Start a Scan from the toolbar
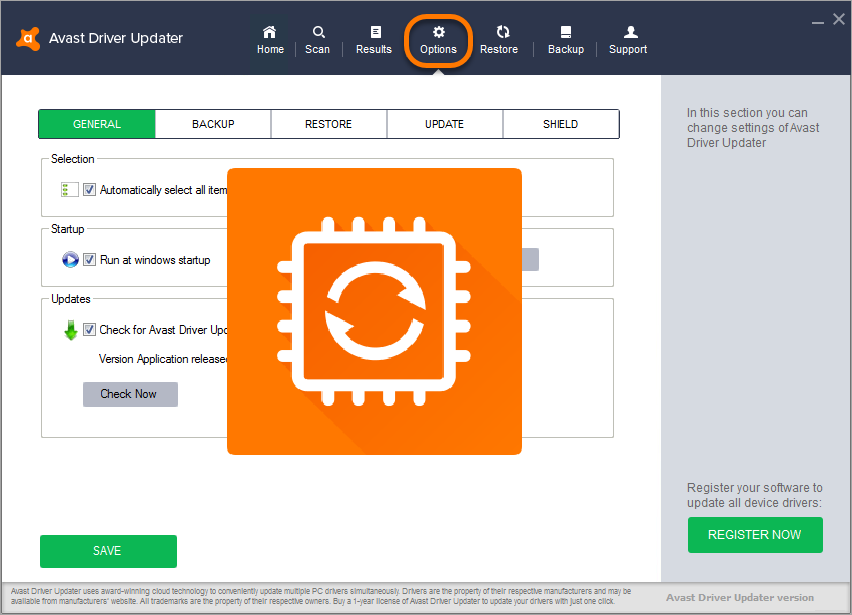852x615 pixels. click(317, 40)
